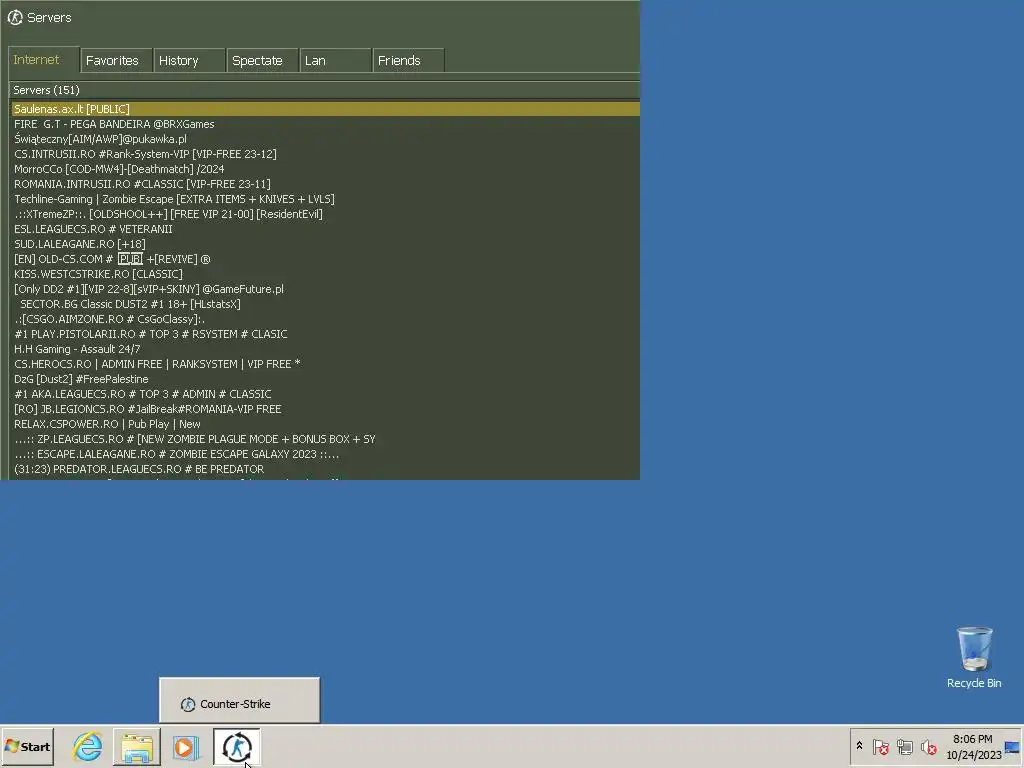The image size is (1024, 768).
Task: Open Windows Media Player from taskbar
Action: (185, 747)
